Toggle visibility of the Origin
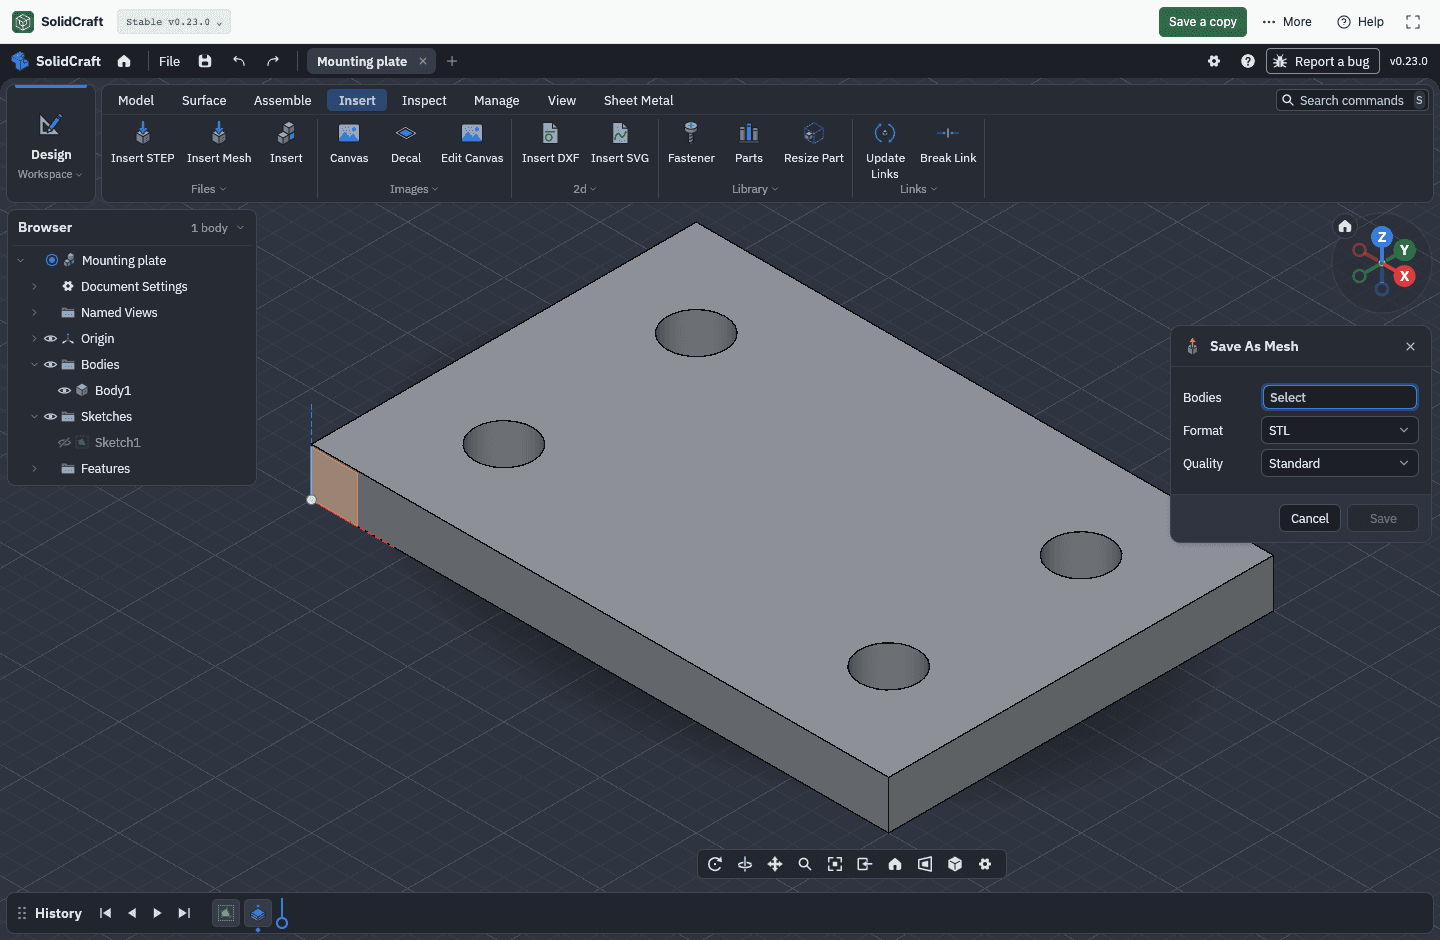The image size is (1440, 940). click(x=50, y=339)
